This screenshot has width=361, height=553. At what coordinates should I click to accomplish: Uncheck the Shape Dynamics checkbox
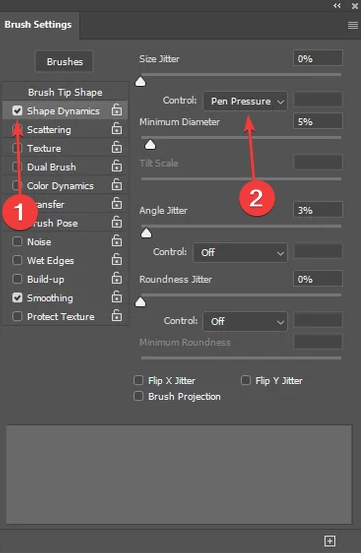(x=17, y=111)
